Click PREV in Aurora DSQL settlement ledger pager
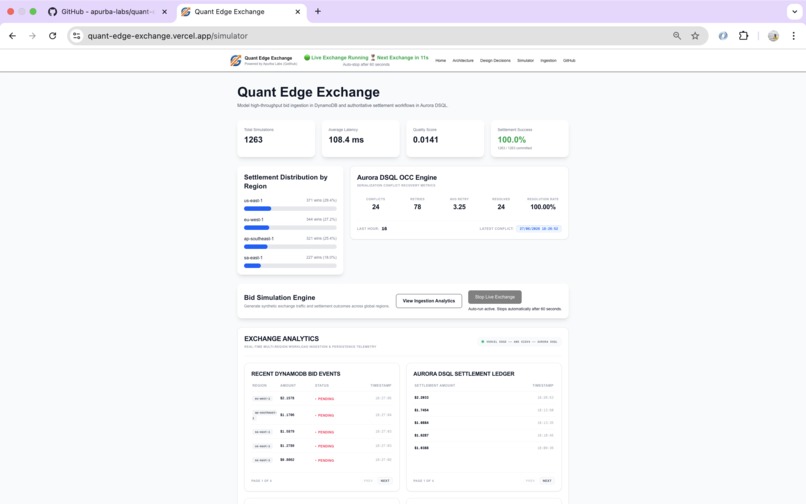806x504 pixels. [x=530, y=481]
